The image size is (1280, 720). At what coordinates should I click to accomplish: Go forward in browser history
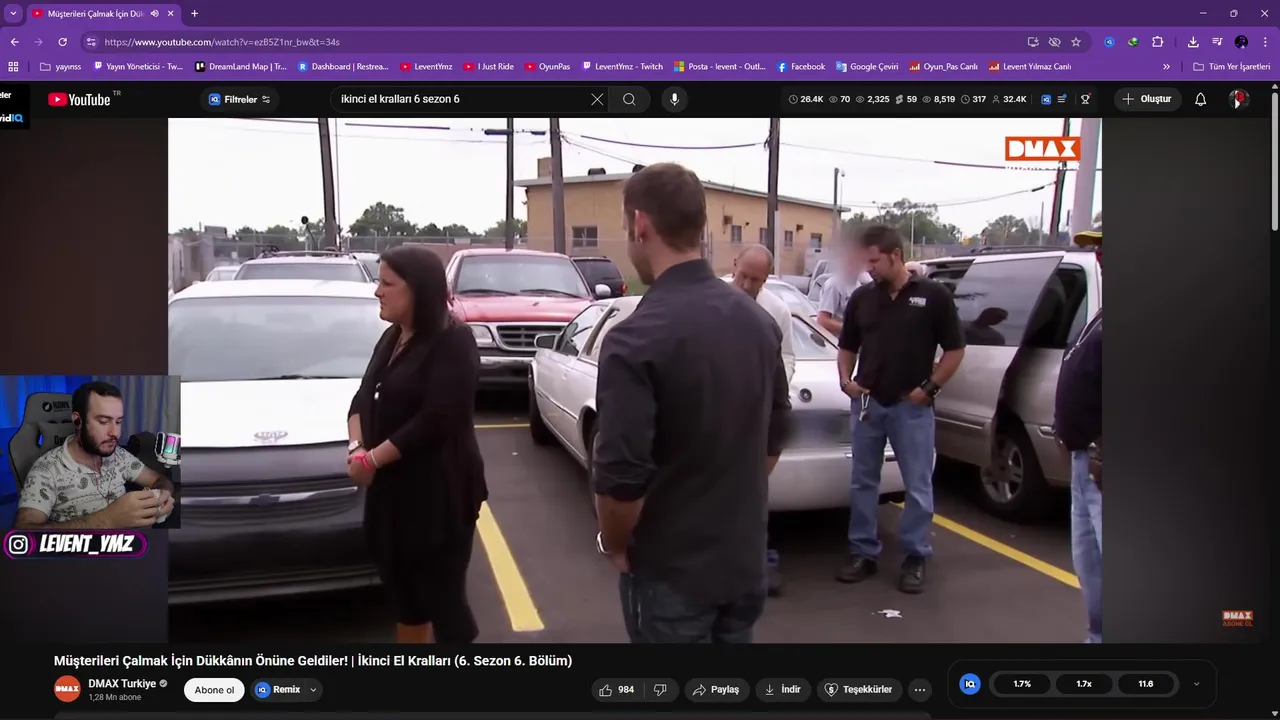(38, 42)
